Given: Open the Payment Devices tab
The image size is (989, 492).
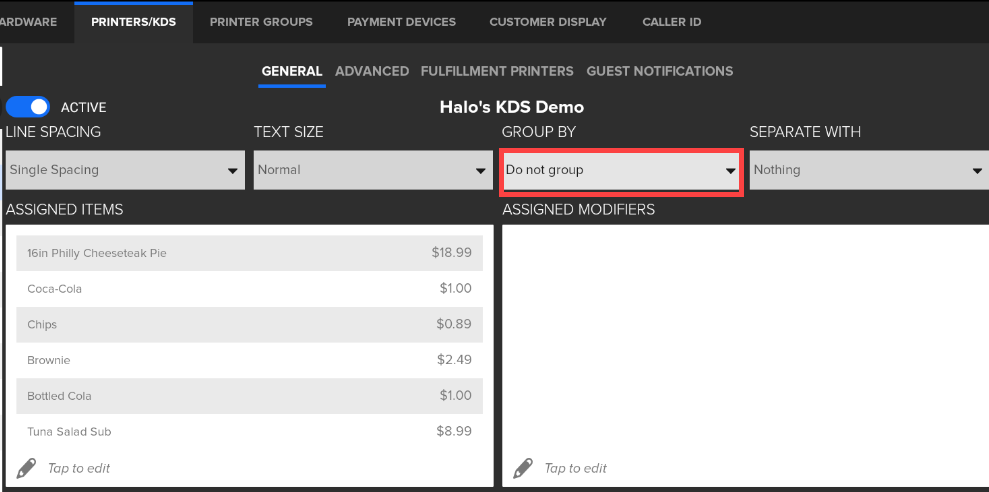Looking at the screenshot, I should tap(401, 22).
